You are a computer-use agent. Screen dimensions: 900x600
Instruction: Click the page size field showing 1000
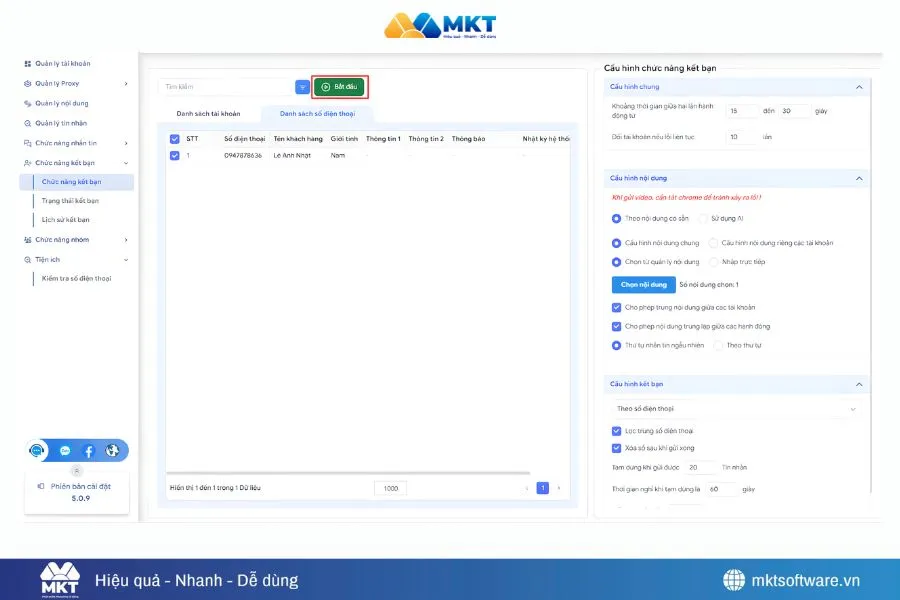point(389,488)
